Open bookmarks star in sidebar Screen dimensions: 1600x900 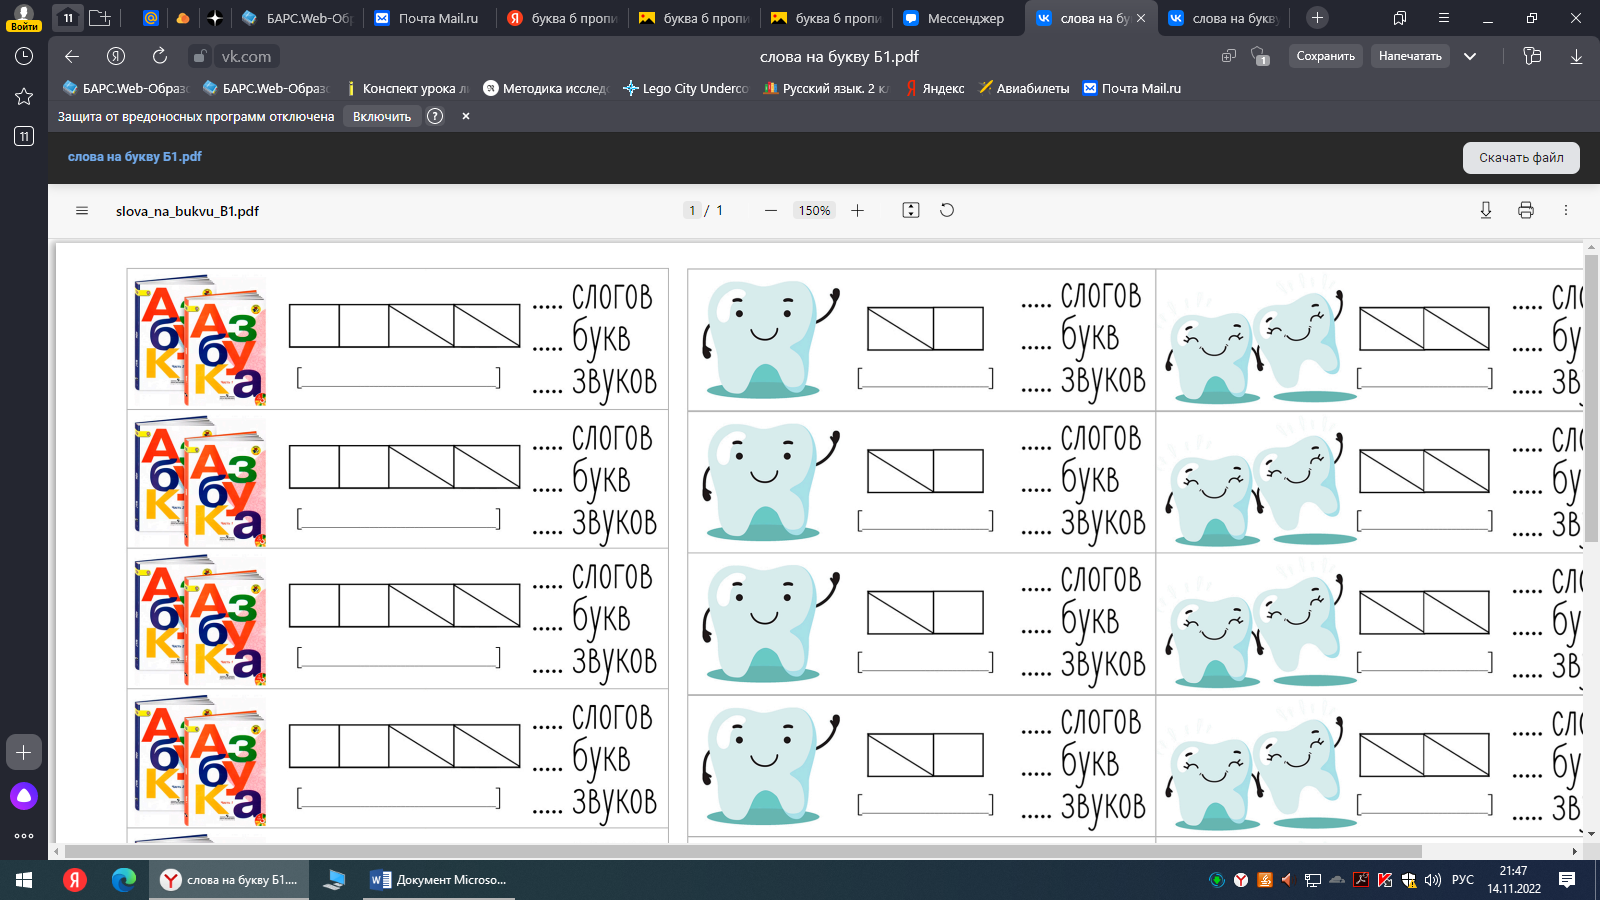pos(24,96)
